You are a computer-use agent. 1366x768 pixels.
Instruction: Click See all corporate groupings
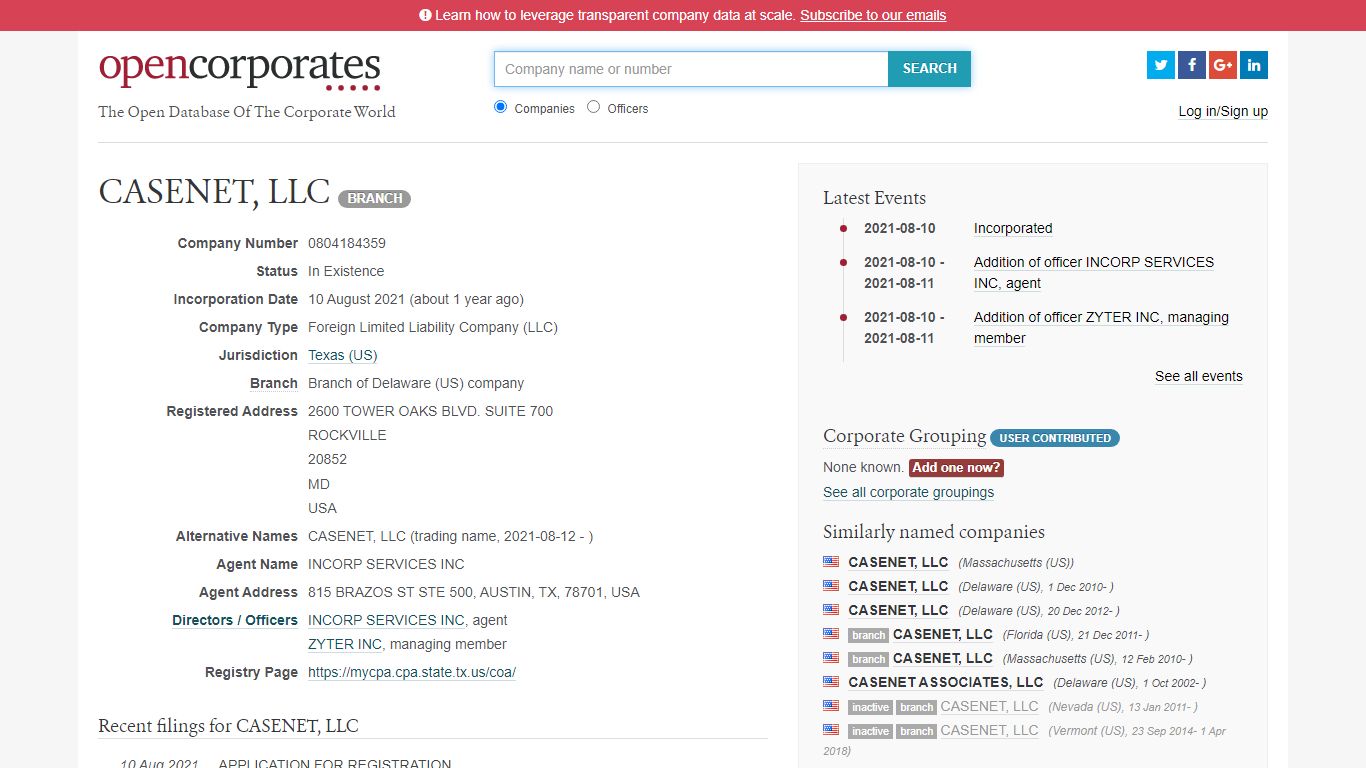908,492
